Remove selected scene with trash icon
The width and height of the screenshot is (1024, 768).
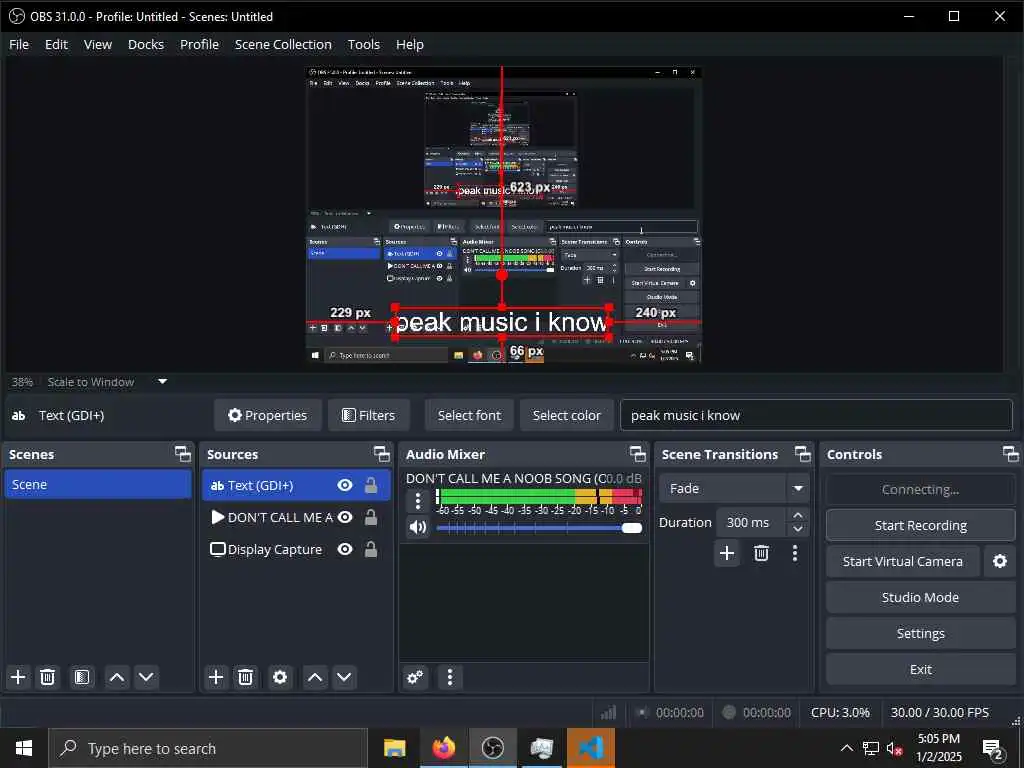pos(48,677)
